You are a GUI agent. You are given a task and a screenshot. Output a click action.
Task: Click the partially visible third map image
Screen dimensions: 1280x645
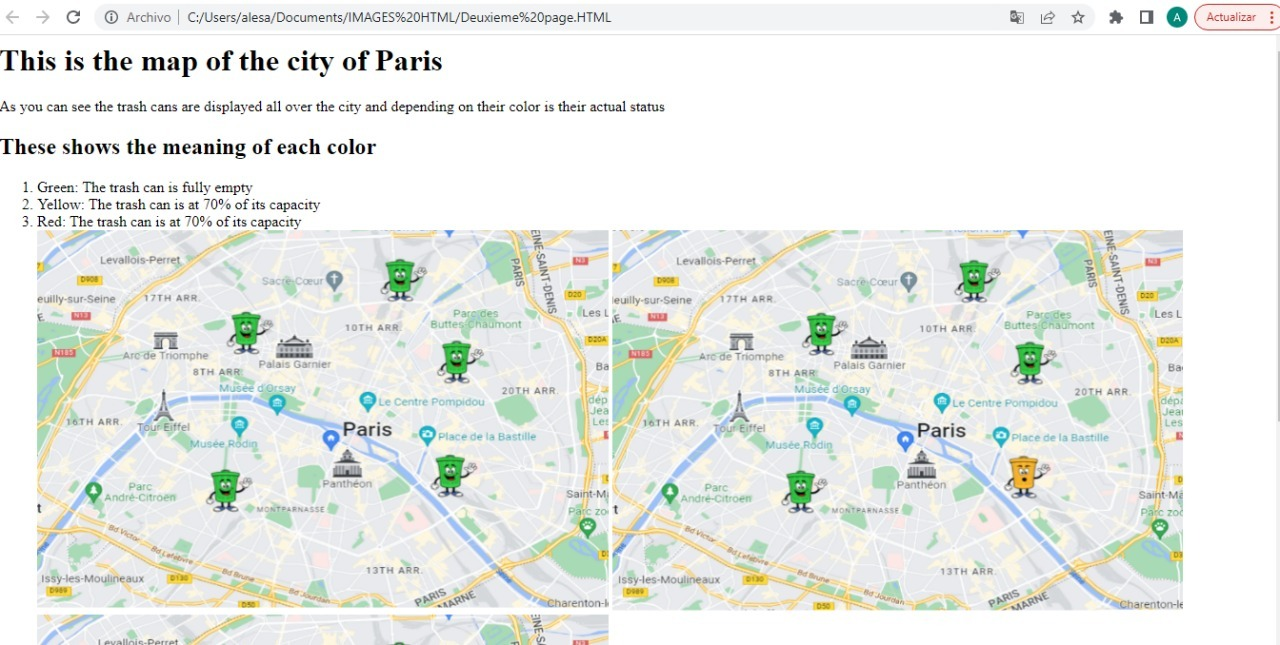coord(323,630)
